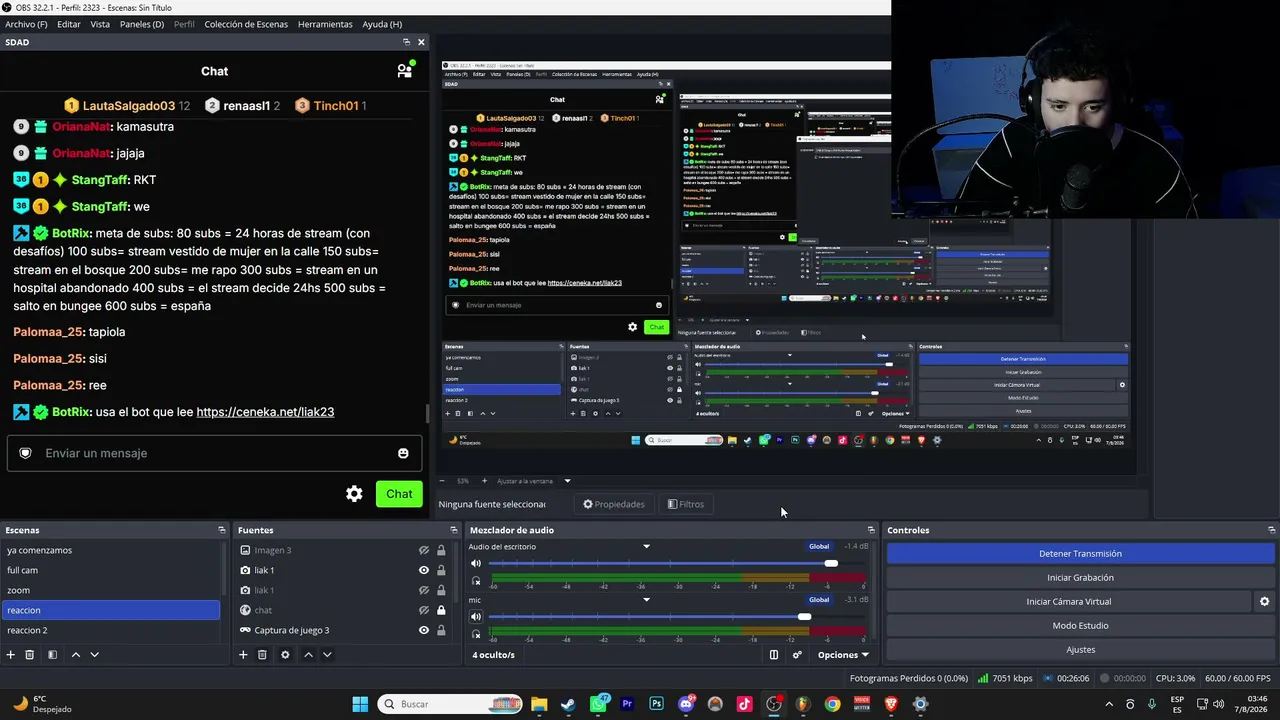Open chat settings gear icon

[354, 494]
